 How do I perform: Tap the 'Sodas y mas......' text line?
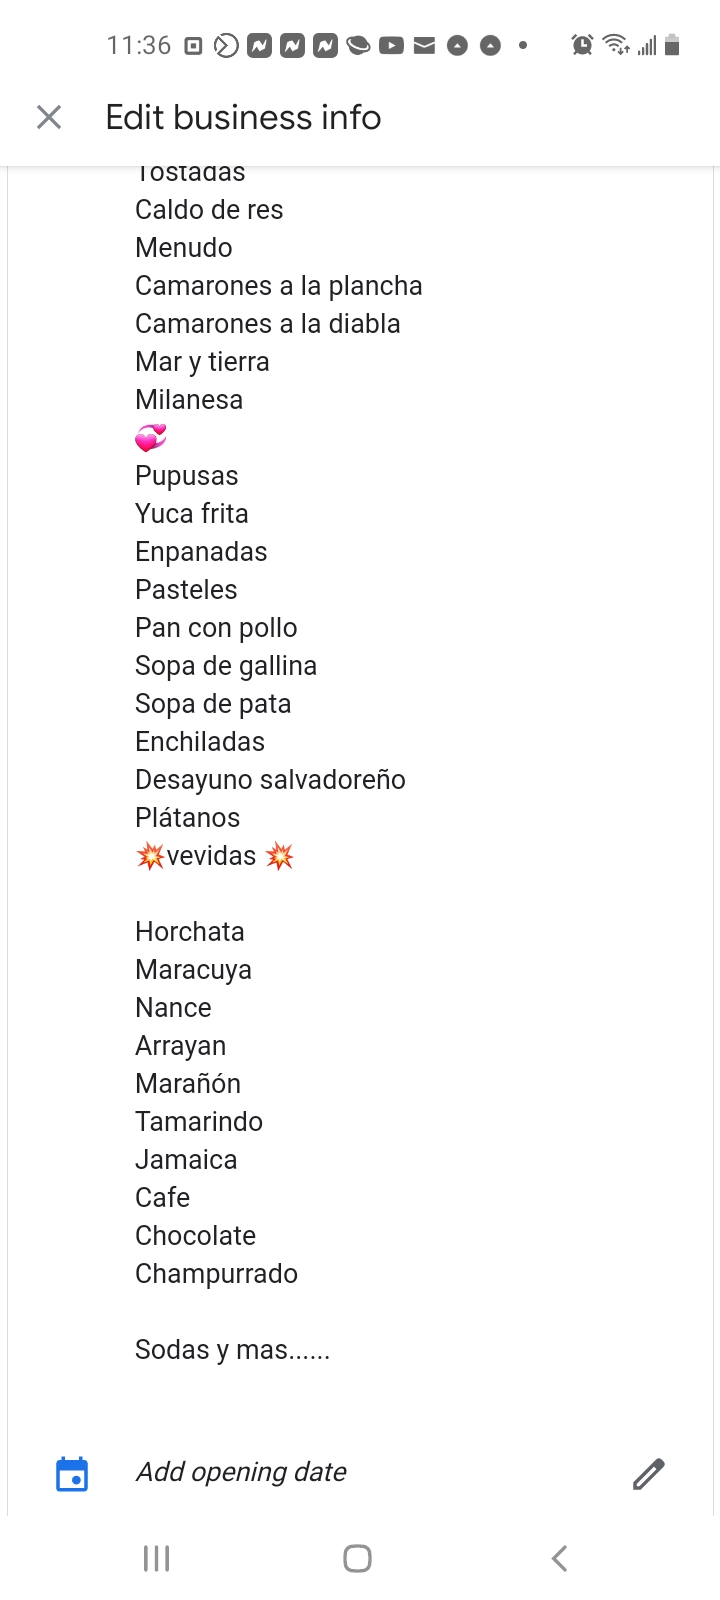[x=232, y=1350]
